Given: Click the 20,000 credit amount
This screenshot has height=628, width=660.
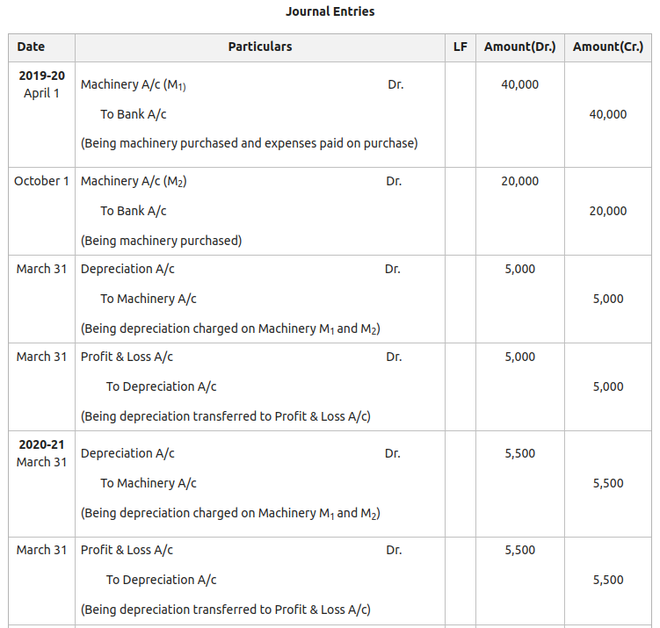Looking at the screenshot, I should 608,211.
